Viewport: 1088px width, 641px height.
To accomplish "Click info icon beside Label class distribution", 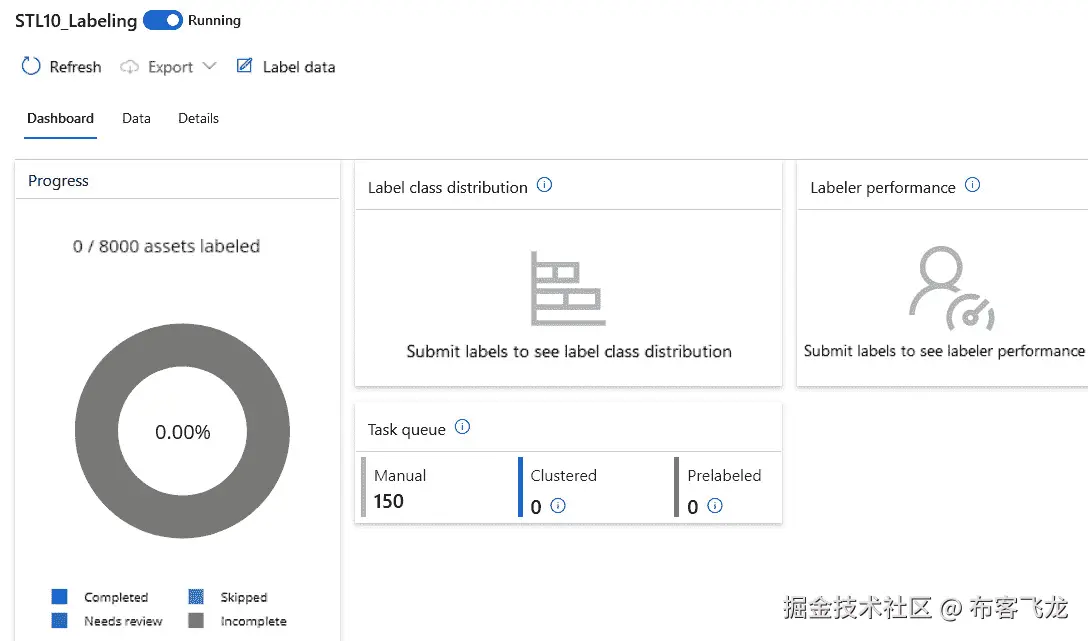I will click(x=544, y=185).
